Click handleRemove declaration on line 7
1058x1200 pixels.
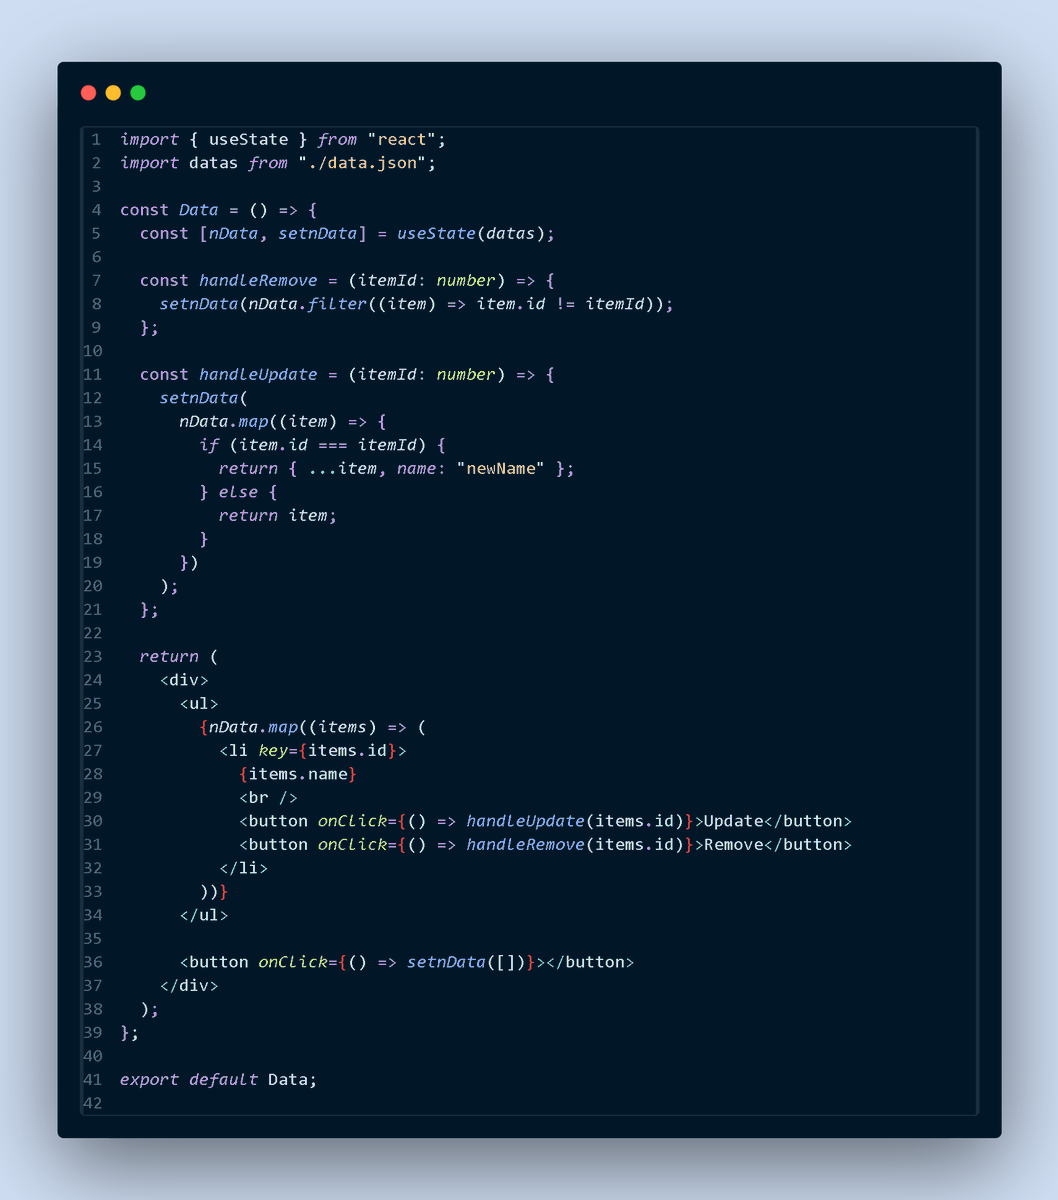click(x=258, y=280)
